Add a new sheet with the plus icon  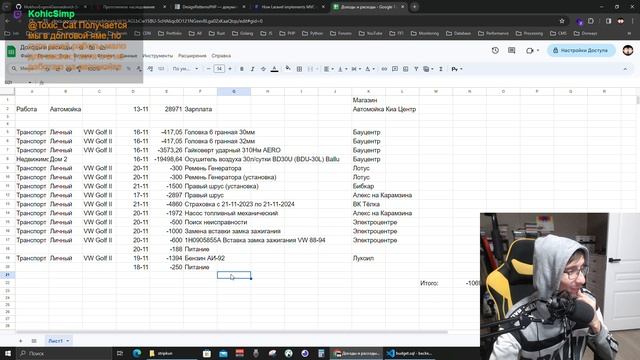point(20,341)
